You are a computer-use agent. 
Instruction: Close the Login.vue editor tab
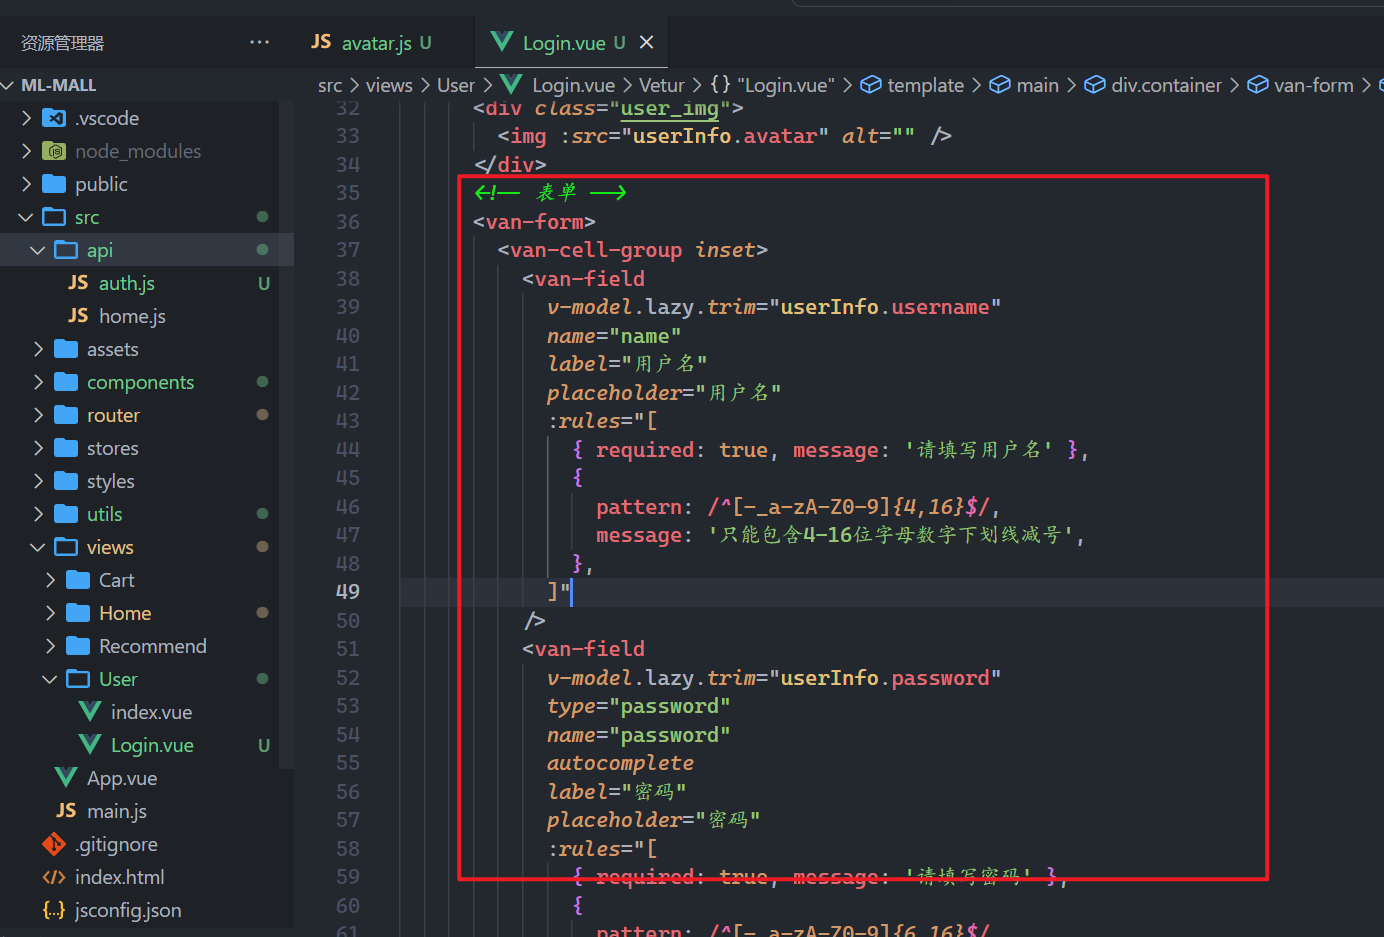click(647, 42)
